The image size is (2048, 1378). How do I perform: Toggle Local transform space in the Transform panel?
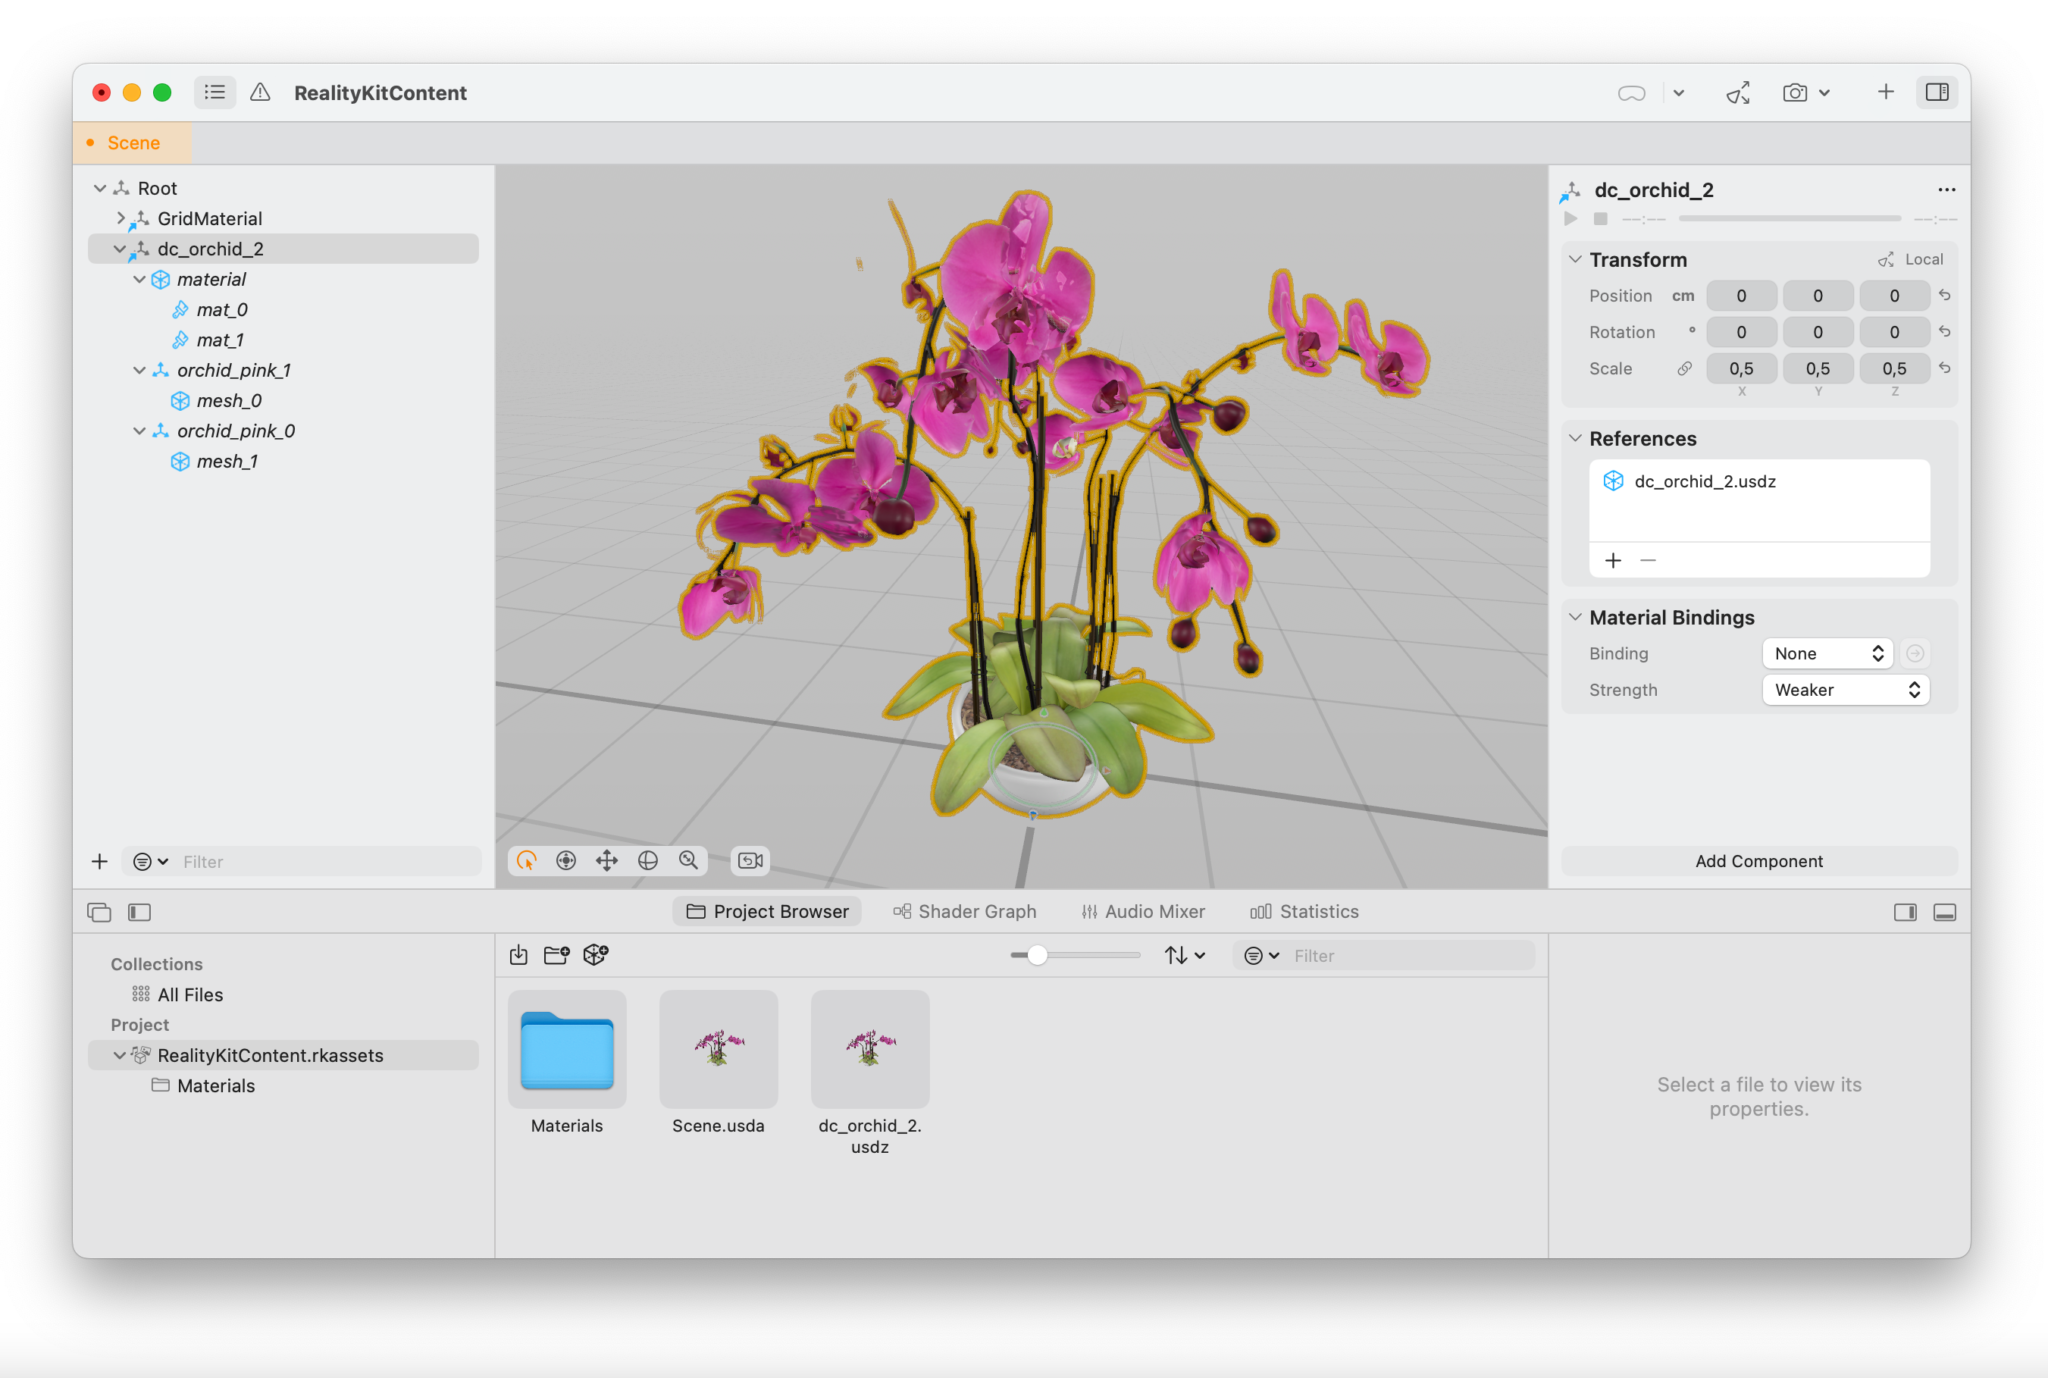pos(1910,259)
